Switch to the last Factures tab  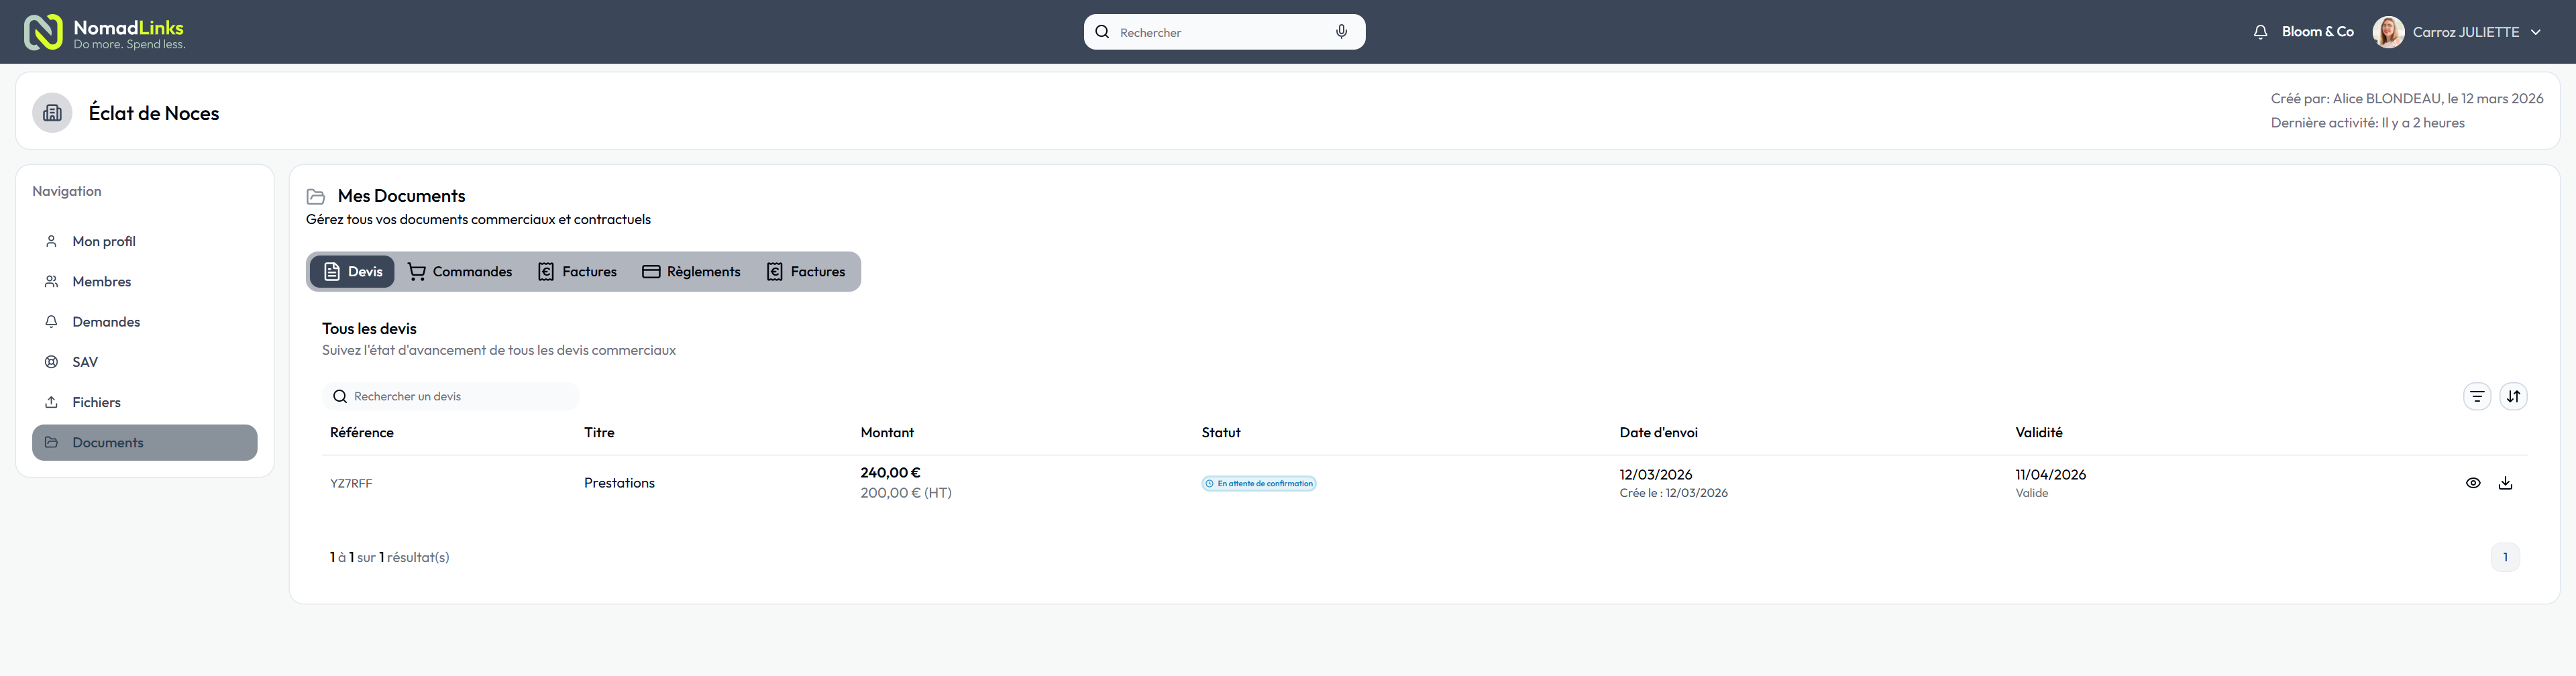[805, 272]
